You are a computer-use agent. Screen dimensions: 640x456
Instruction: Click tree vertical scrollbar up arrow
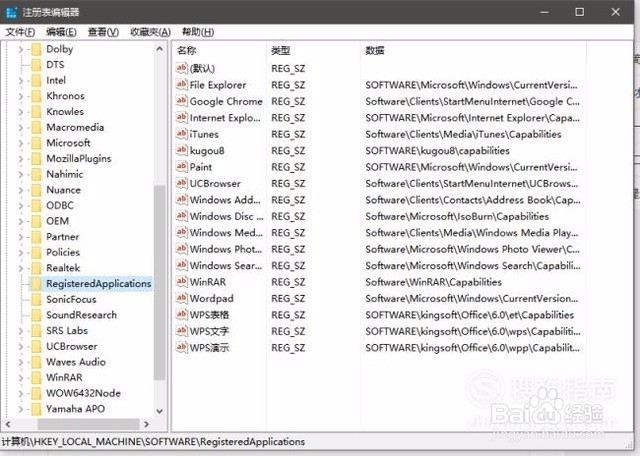(160, 49)
